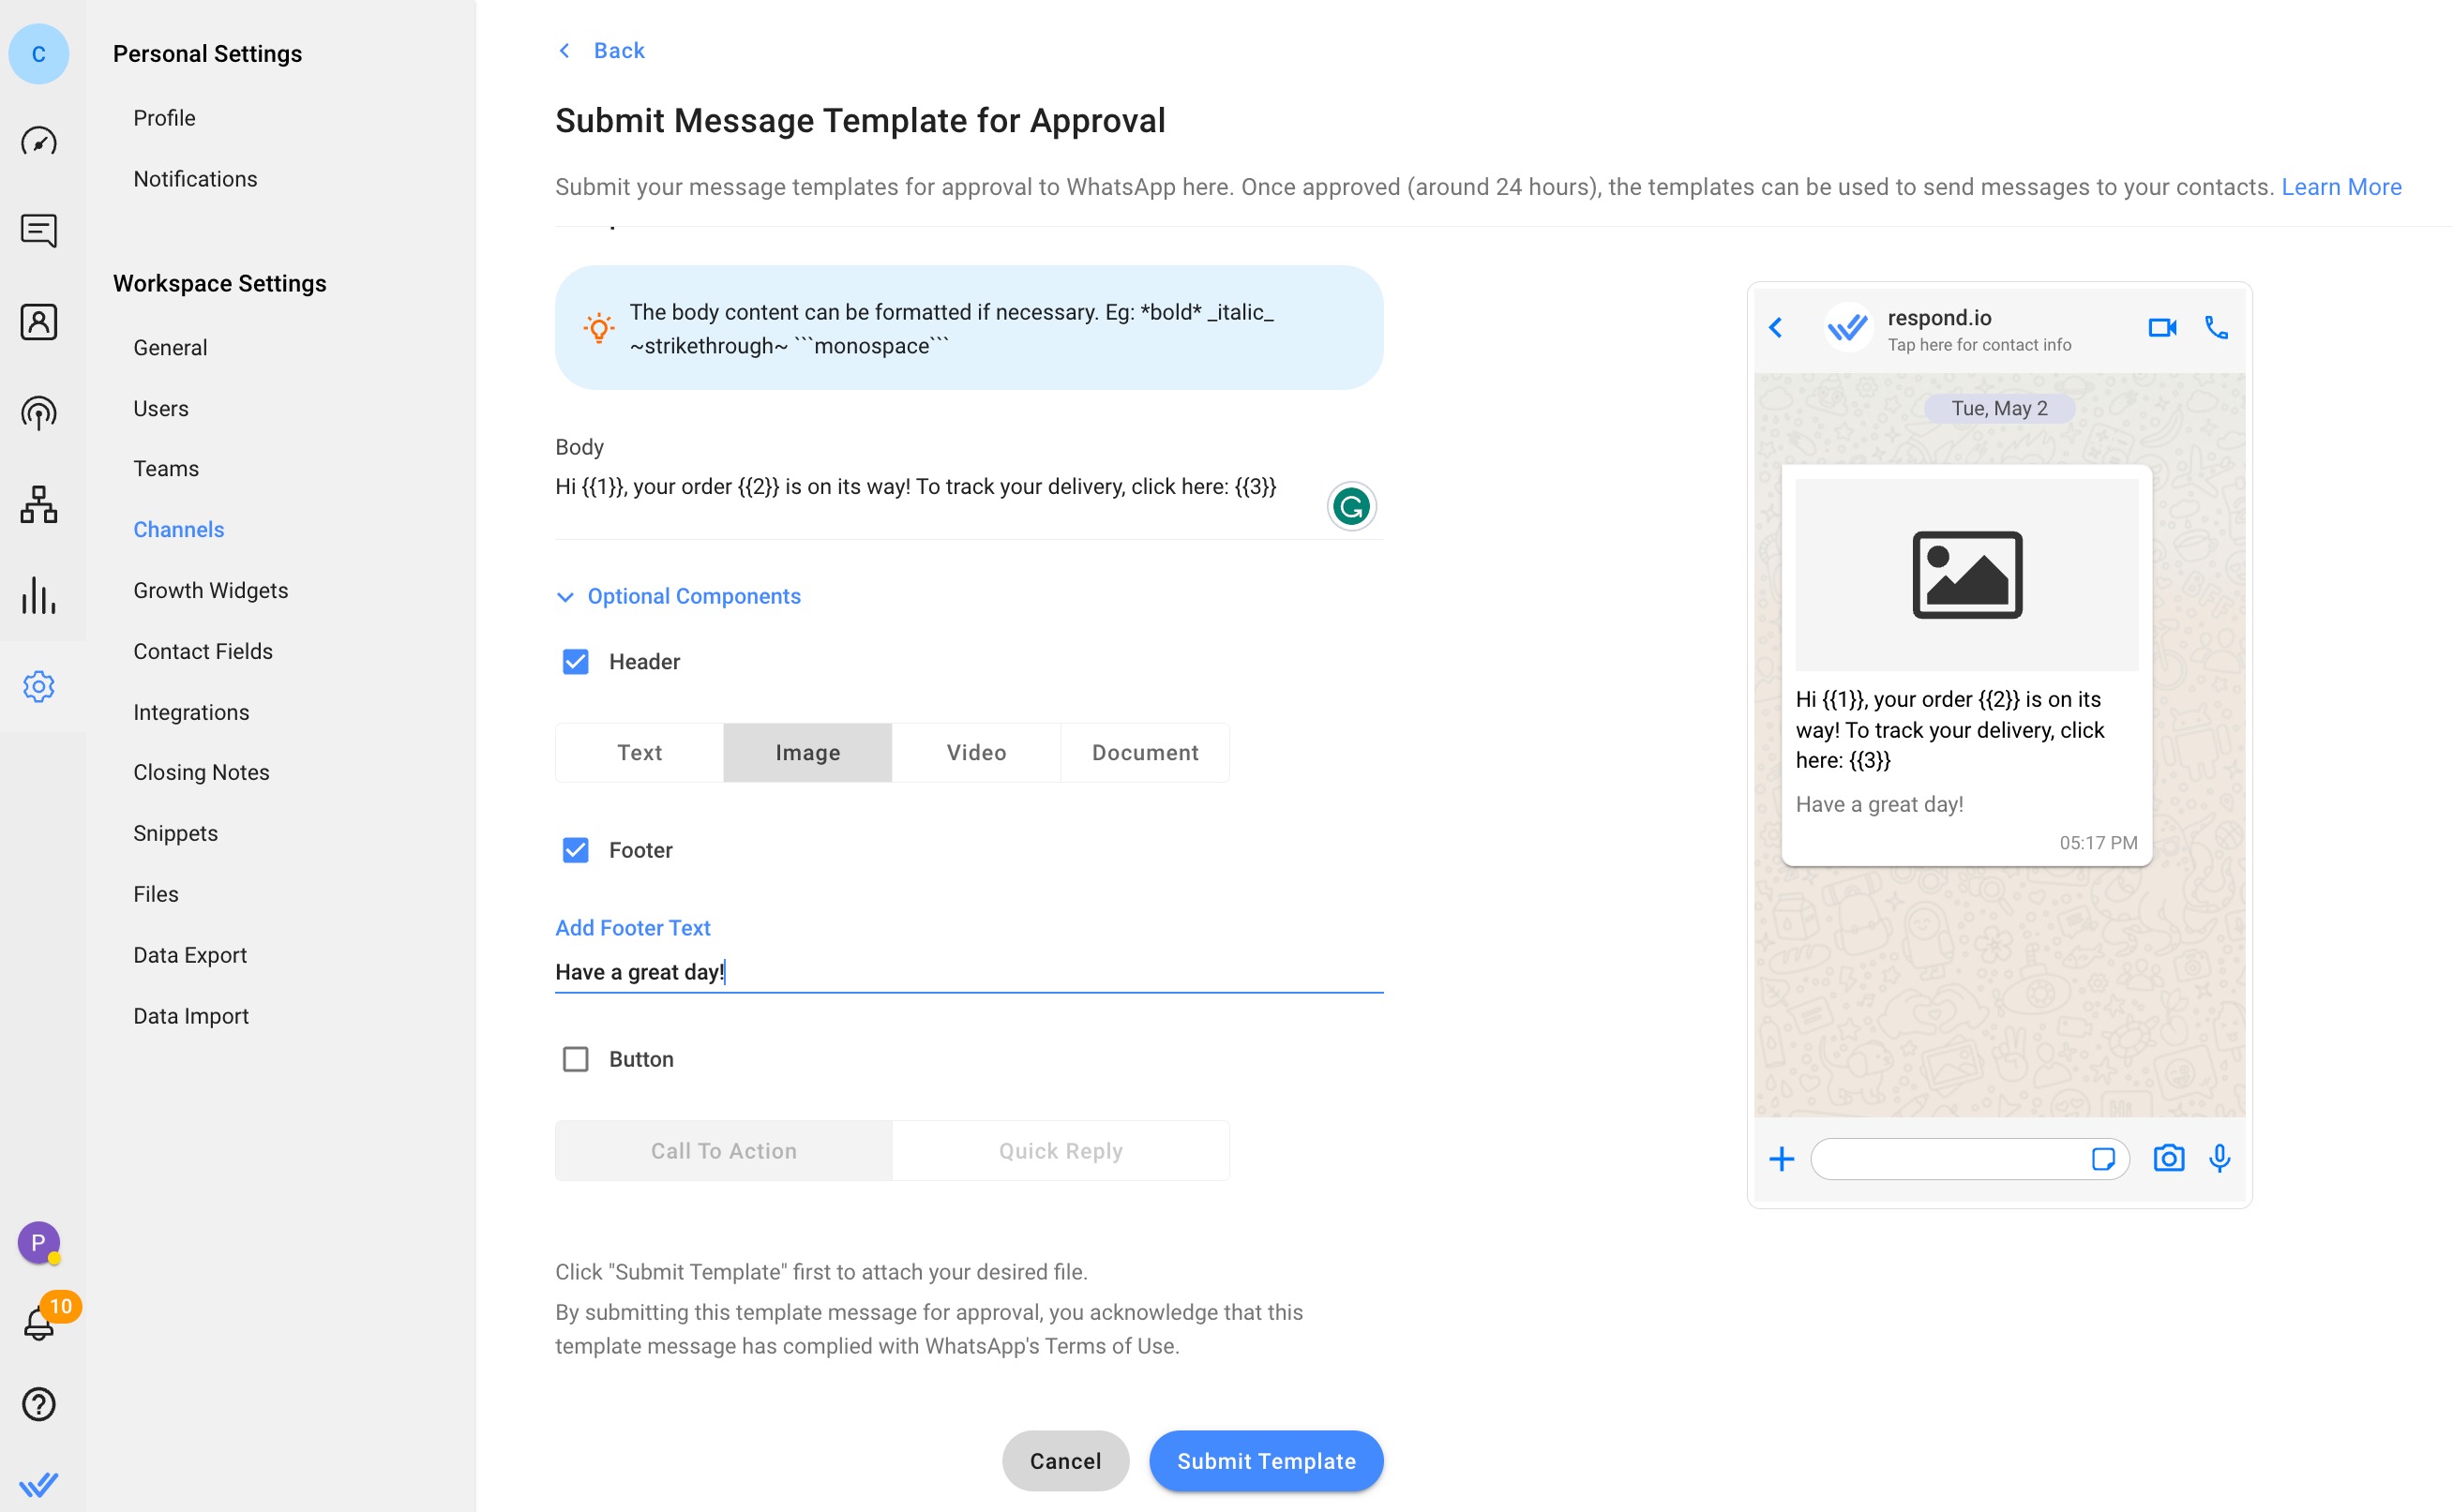Click the Add Footer Text label link
This screenshot has height=1512, width=2453.
(633, 927)
